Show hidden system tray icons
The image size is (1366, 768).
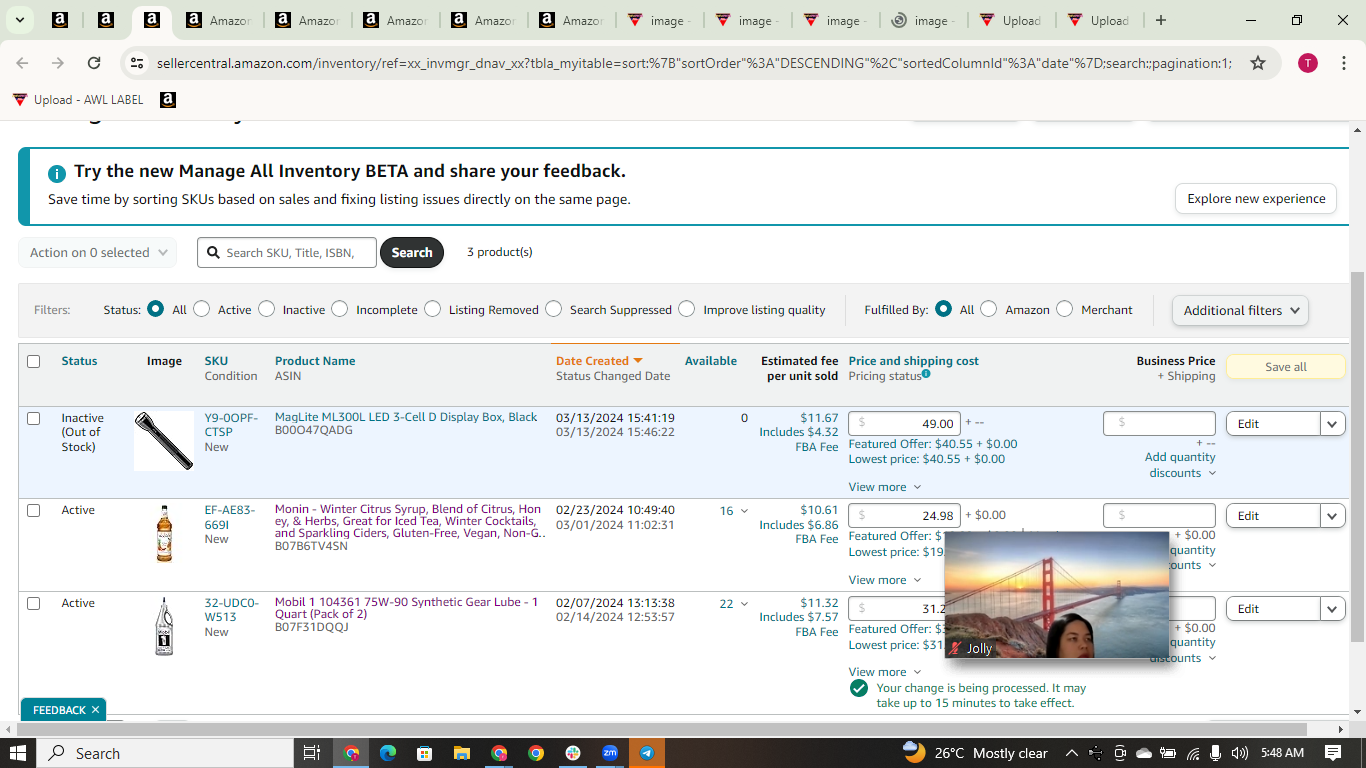click(x=1072, y=753)
